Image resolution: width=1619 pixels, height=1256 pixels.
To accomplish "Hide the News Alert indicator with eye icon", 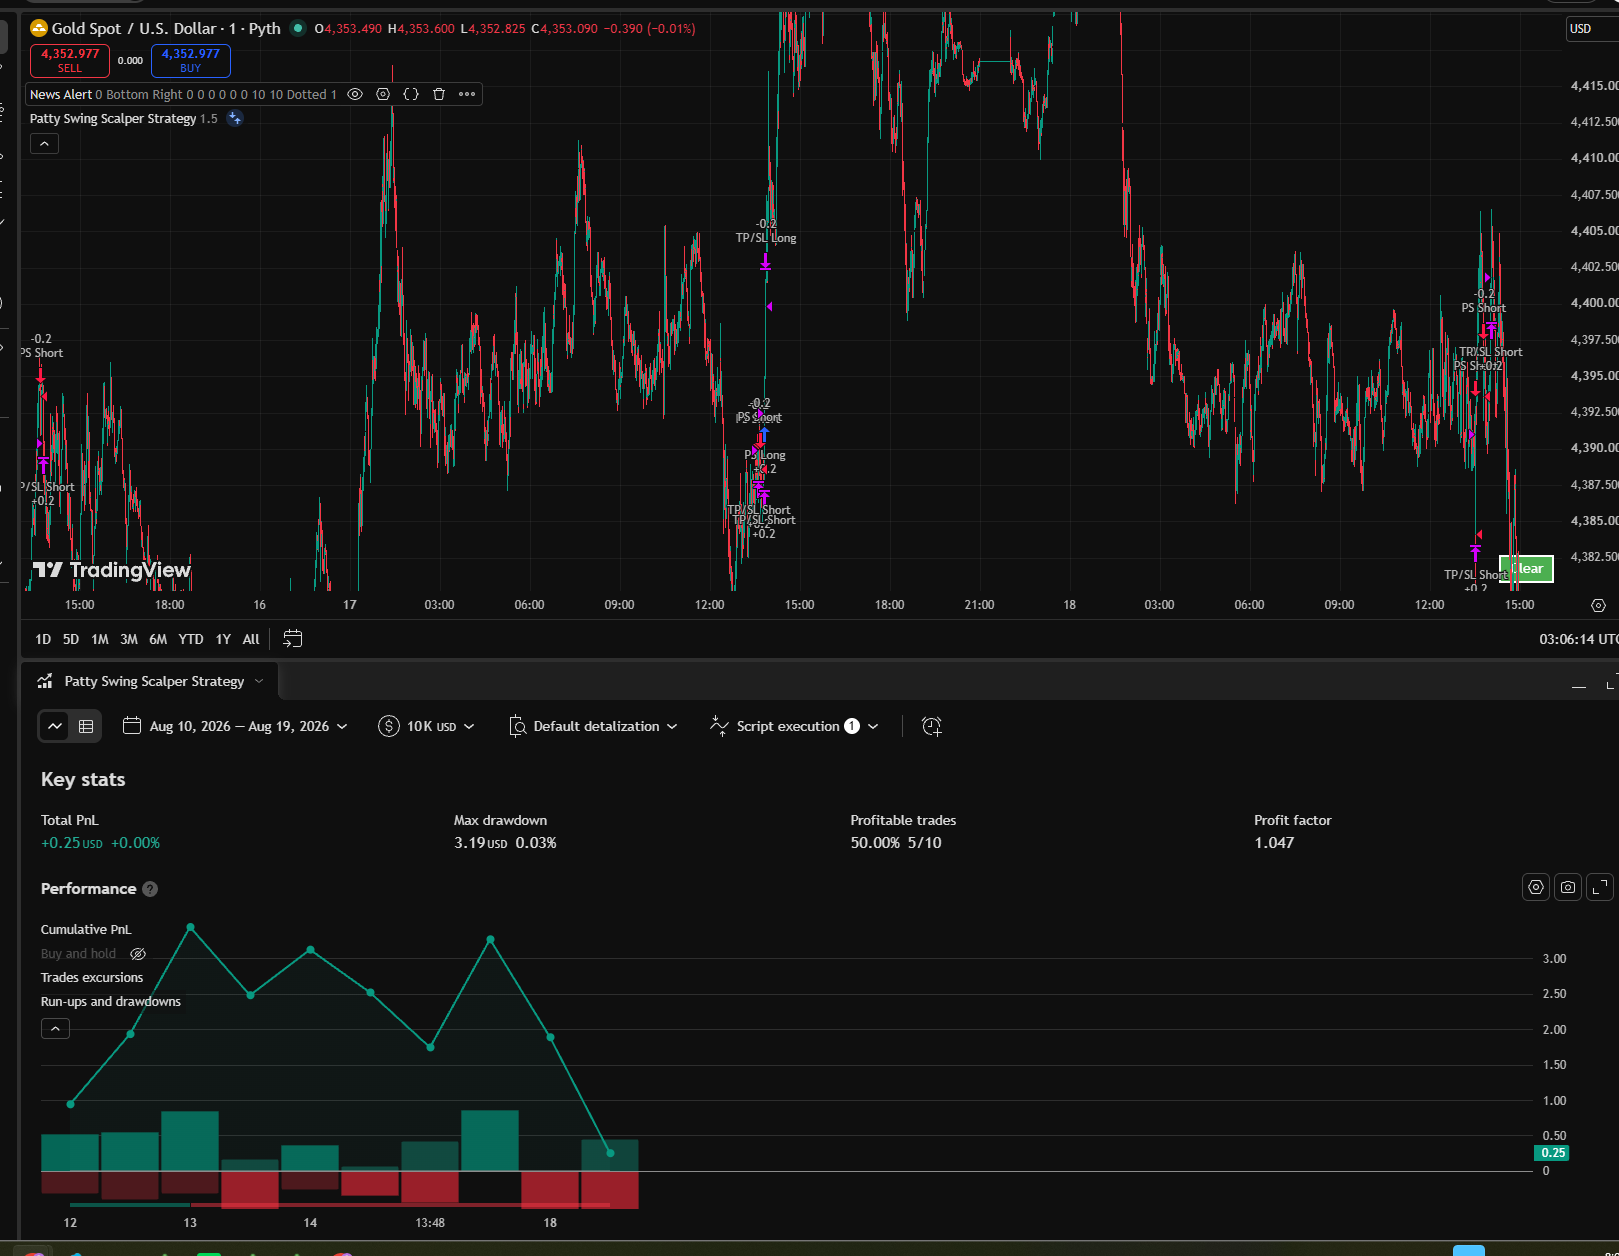I will pos(355,94).
